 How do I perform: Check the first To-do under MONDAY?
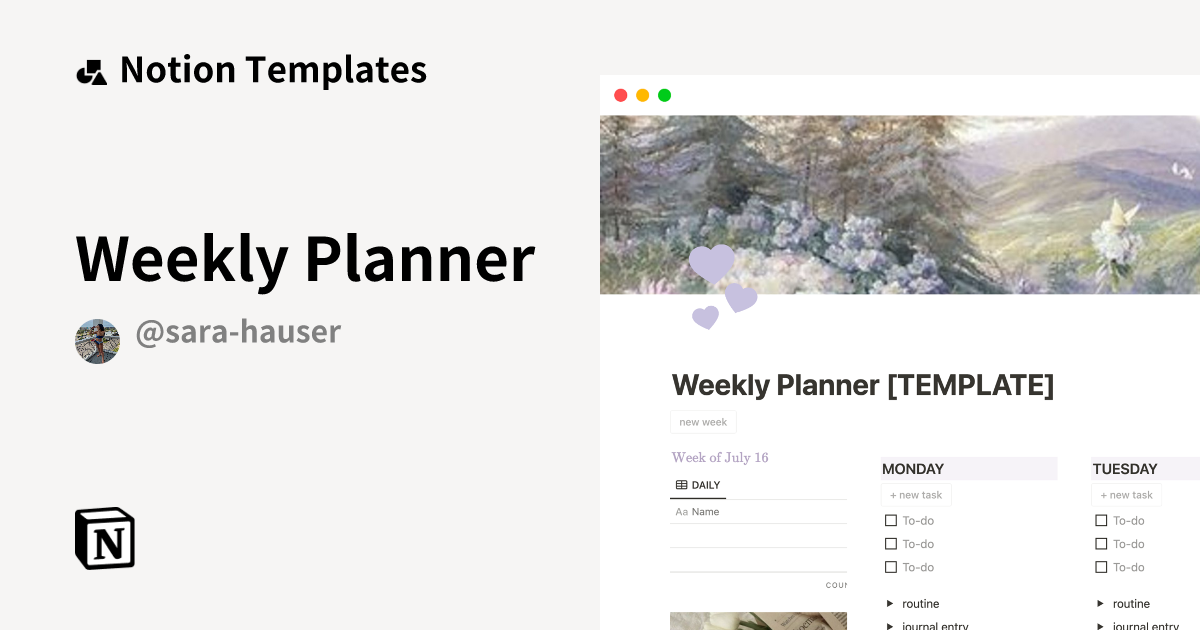(891, 520)
